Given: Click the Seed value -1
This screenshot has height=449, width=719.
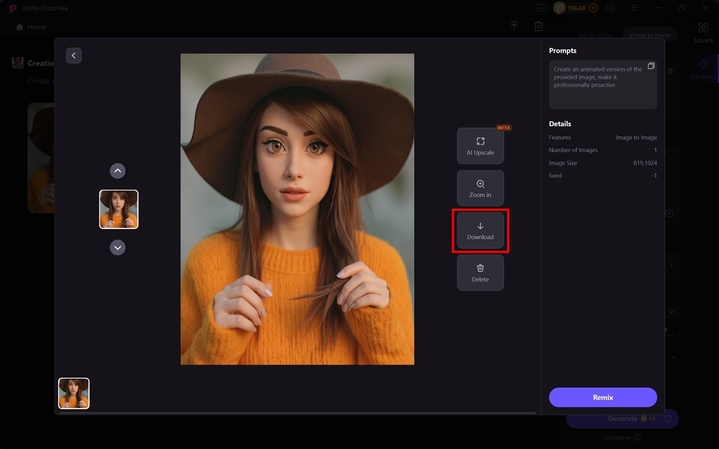Looking at the screenshot, I should click(x=654, y=176).
